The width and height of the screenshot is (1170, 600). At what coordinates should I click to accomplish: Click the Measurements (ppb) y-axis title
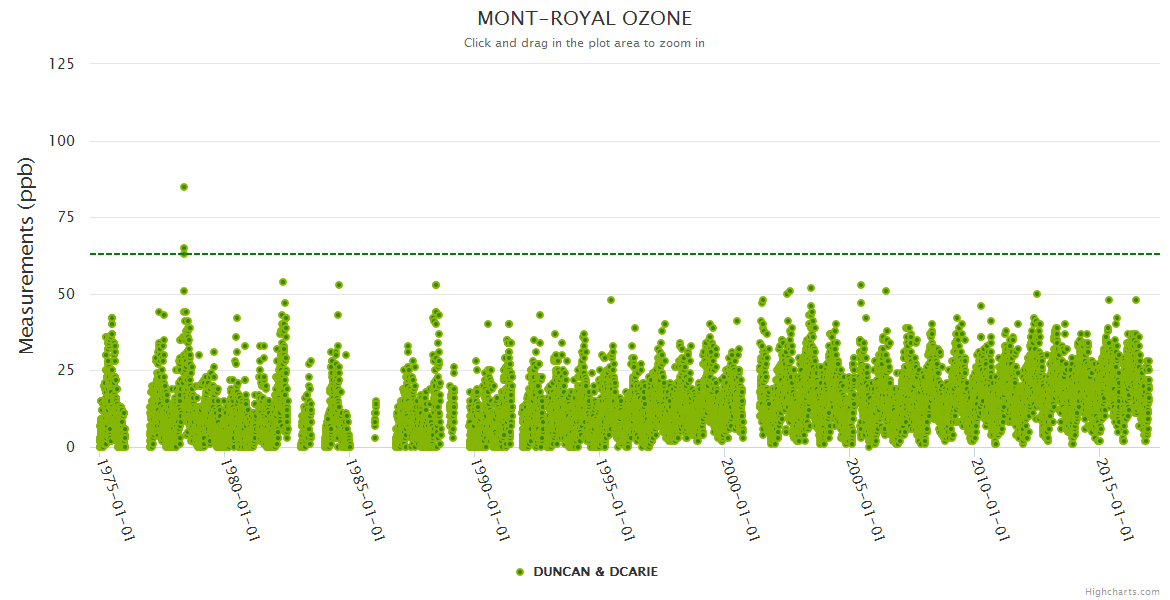pos(27,255)
